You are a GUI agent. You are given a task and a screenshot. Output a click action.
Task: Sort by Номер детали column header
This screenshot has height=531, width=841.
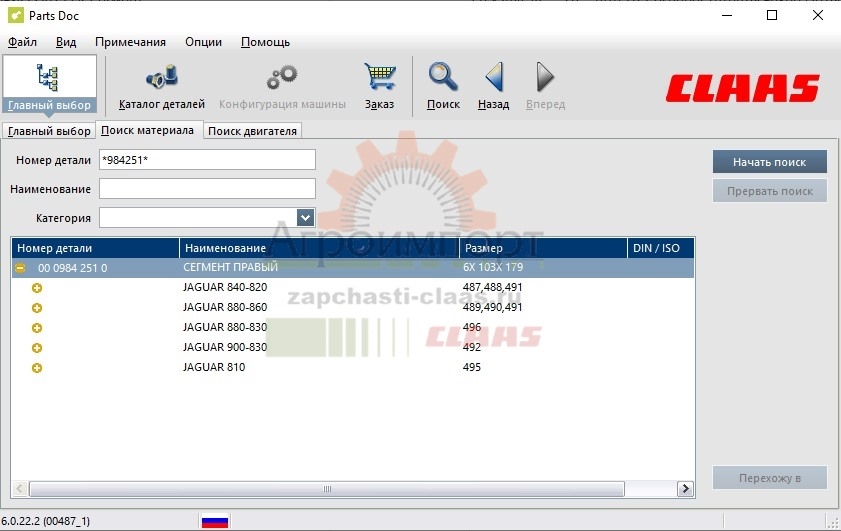(95, 248)
